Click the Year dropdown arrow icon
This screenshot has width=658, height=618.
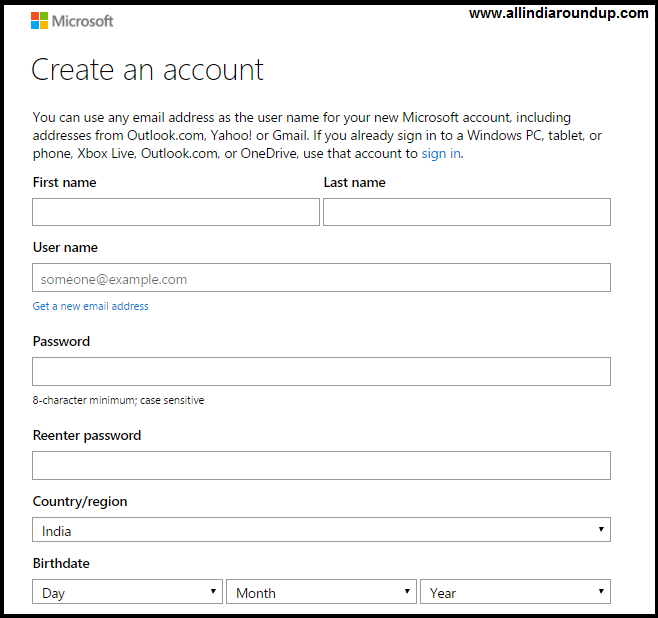point(601,591)
